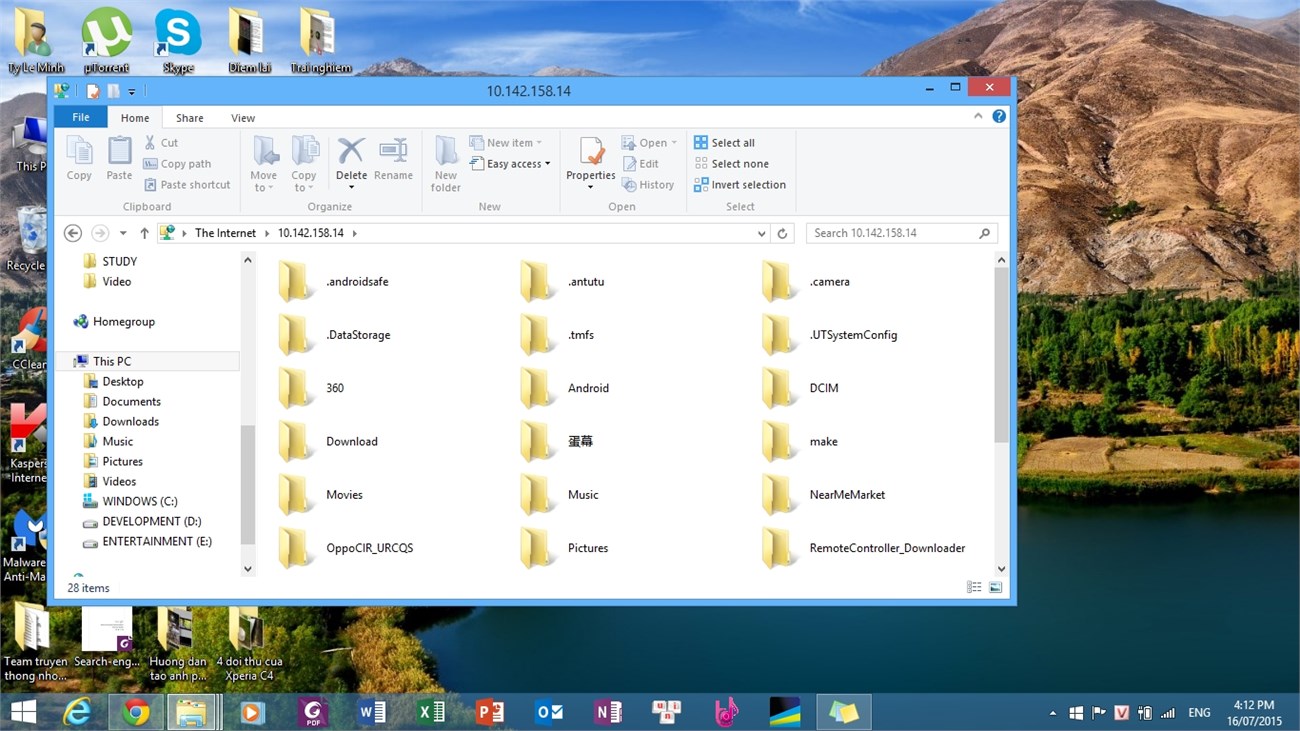Click the Edit command in Open group

tap(640, 164)
